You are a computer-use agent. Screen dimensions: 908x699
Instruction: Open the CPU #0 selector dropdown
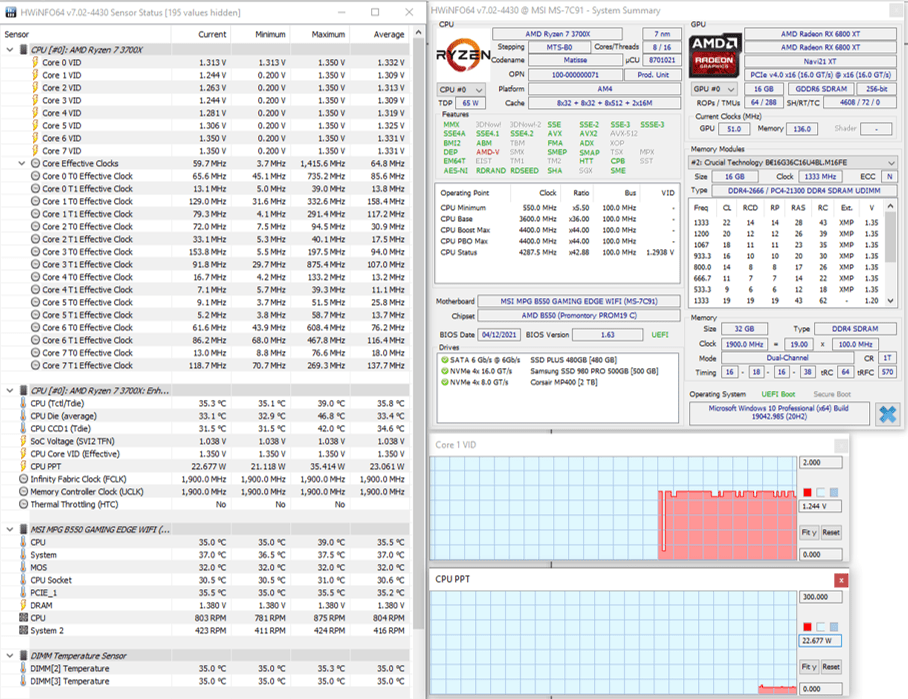tap(461, 90)
